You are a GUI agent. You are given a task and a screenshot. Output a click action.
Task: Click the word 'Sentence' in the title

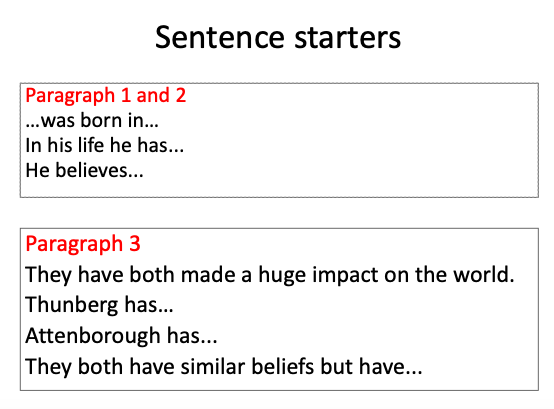click(x=220, y=38)
